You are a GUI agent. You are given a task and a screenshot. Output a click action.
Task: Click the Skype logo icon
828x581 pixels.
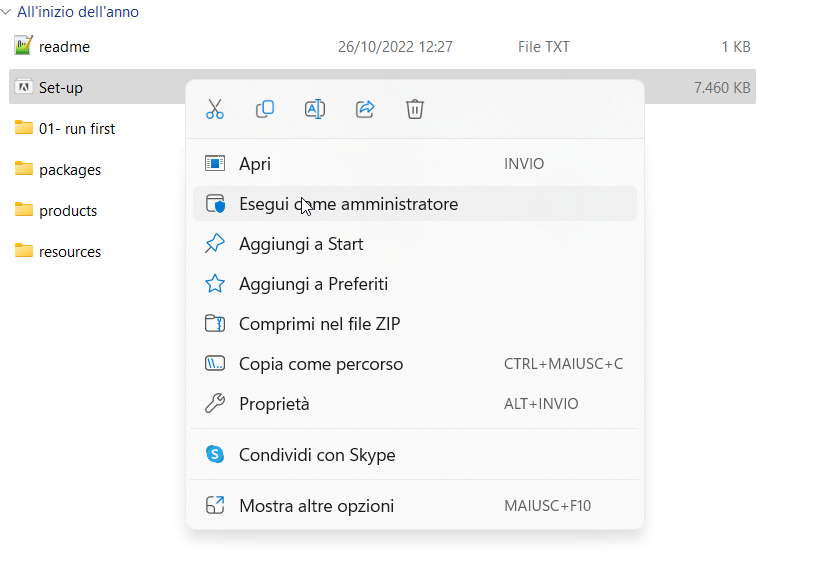click(215, 454)
